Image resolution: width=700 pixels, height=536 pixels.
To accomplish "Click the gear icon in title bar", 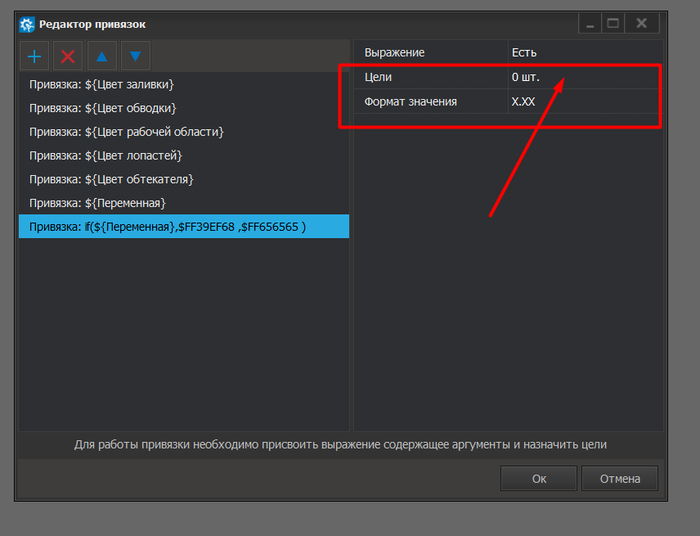I will 27,23.
